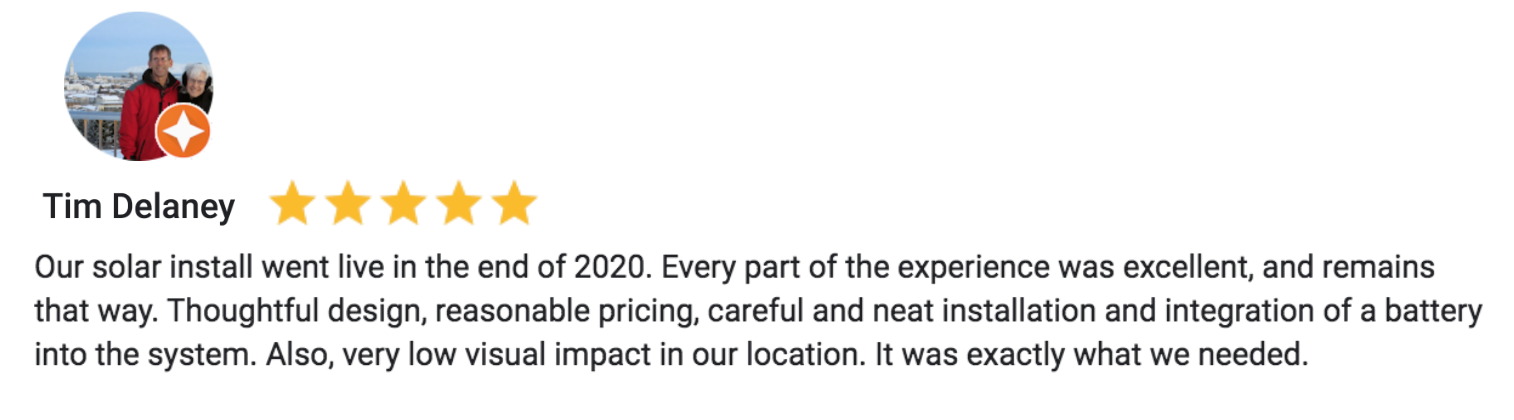
Task: Open Tim Delaney's reviewer profile name
Action: (x=139, y=207)
